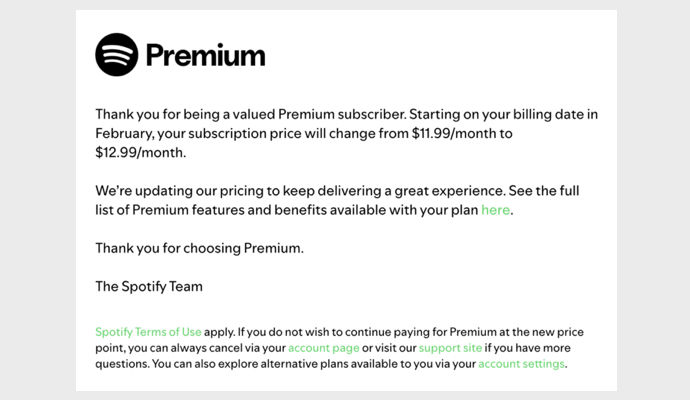The image size is (690, 400).
Task: Open the green "here" features link
Action: [495, 210]
